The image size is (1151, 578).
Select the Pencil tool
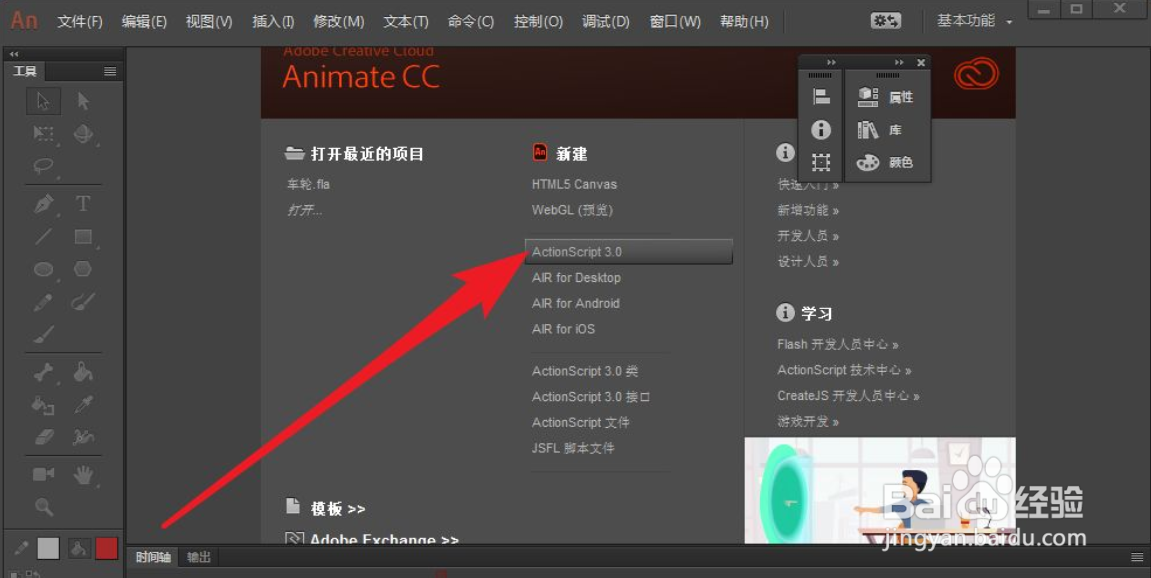[43, 302]
